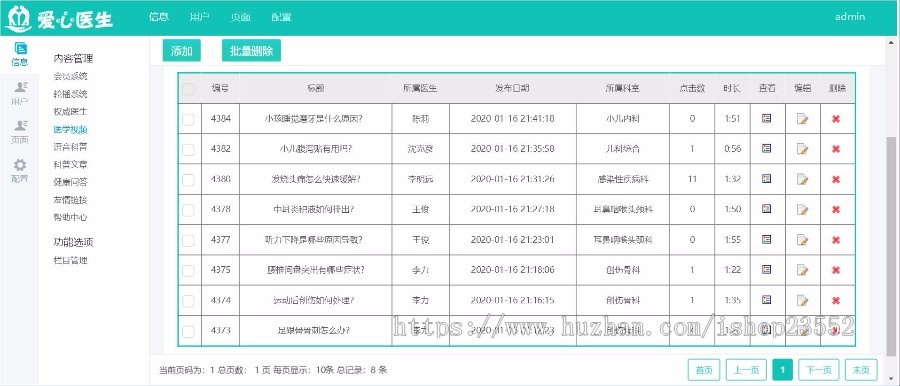Tick the checkbox for record 4384
The image size is (900, 386).
[188, 119]
